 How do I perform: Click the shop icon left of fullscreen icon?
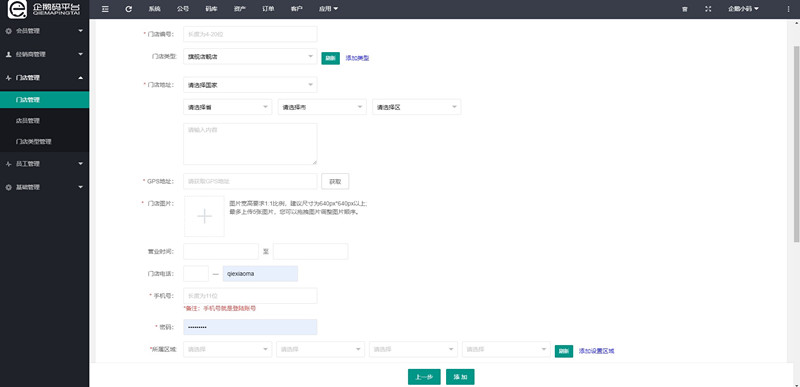pos(684,9)
